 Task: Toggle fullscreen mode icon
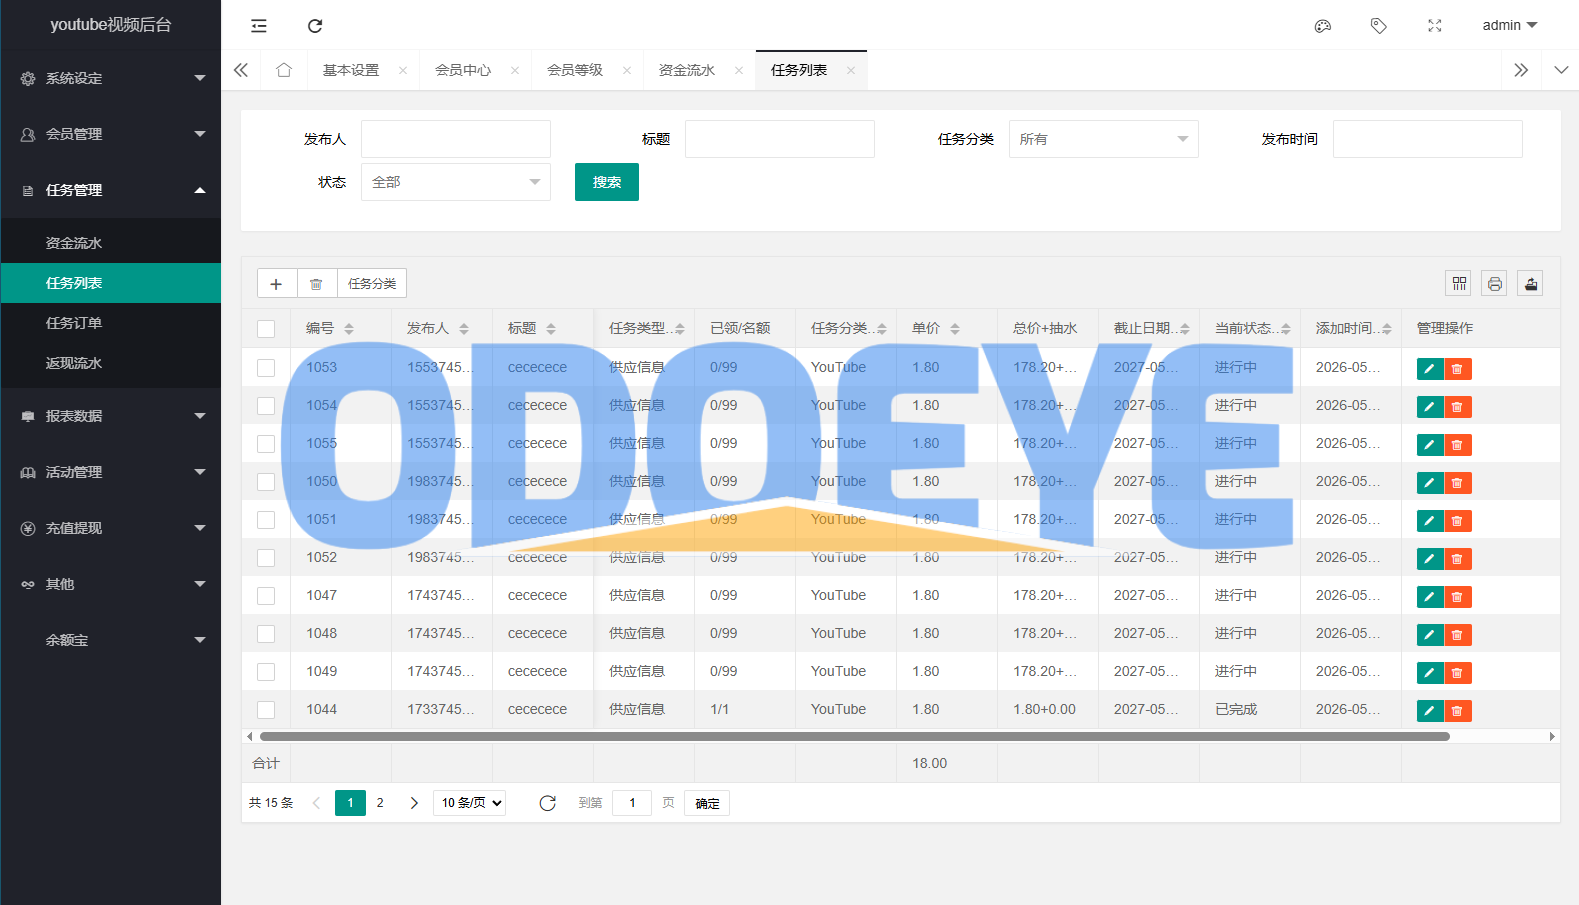point(1435,26)
